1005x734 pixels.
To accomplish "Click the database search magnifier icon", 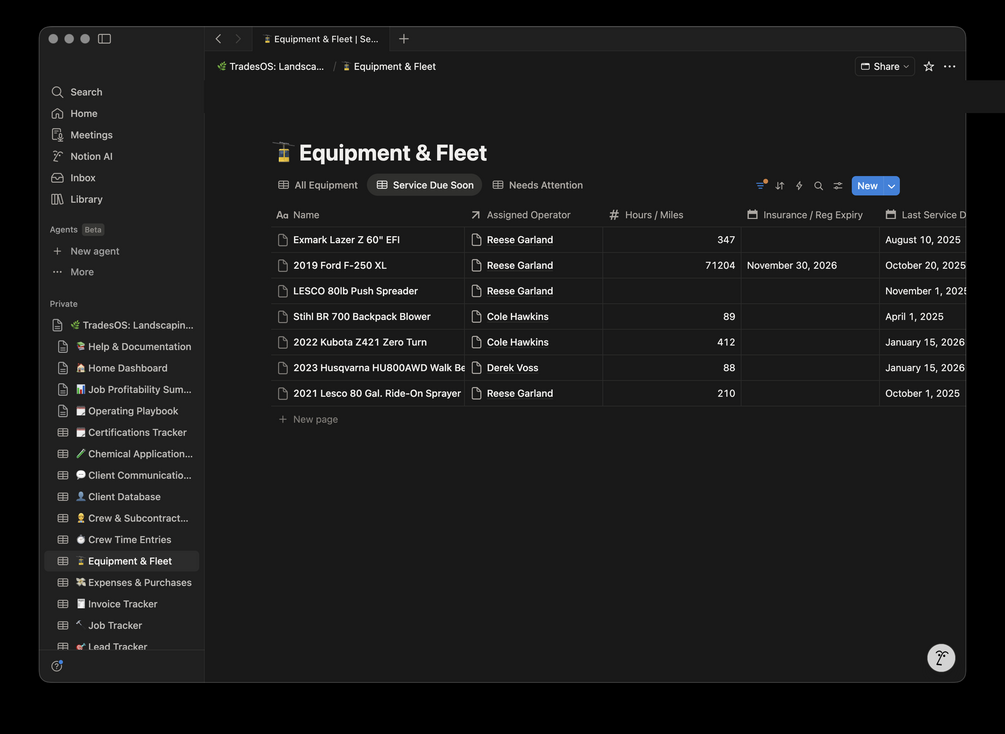I will [x=818, y=186].
